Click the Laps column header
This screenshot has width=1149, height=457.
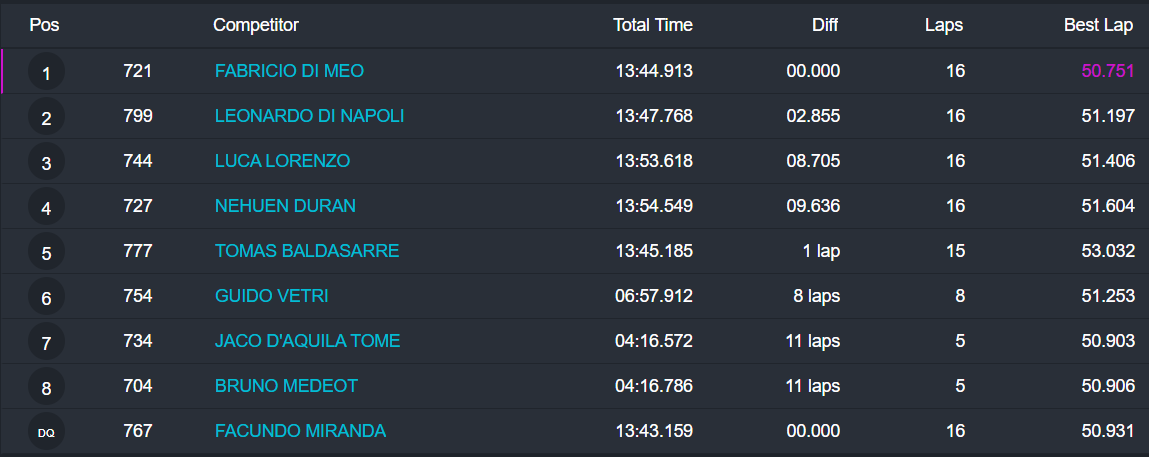(944, 25)
